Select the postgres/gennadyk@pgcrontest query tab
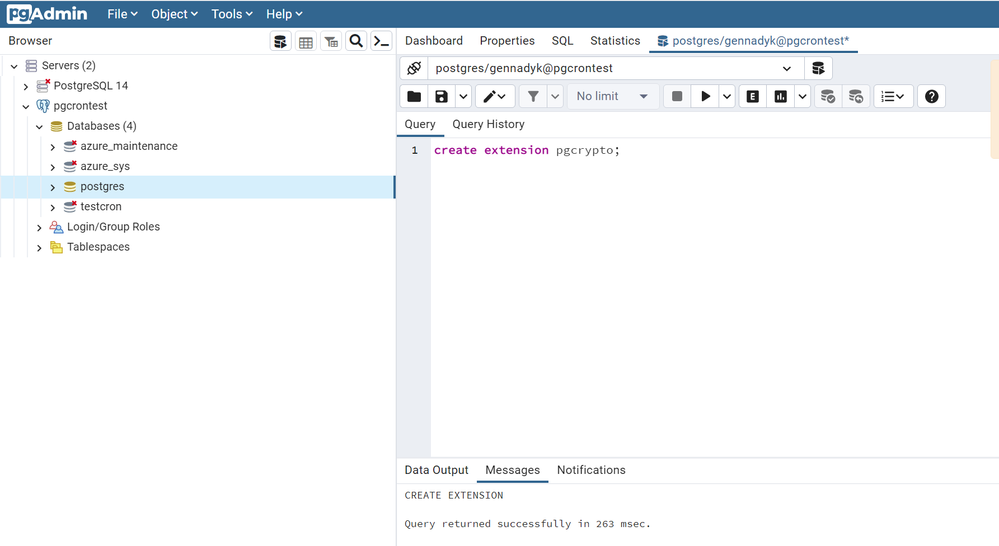Screen dimensions: 999x546 (754, 41)
